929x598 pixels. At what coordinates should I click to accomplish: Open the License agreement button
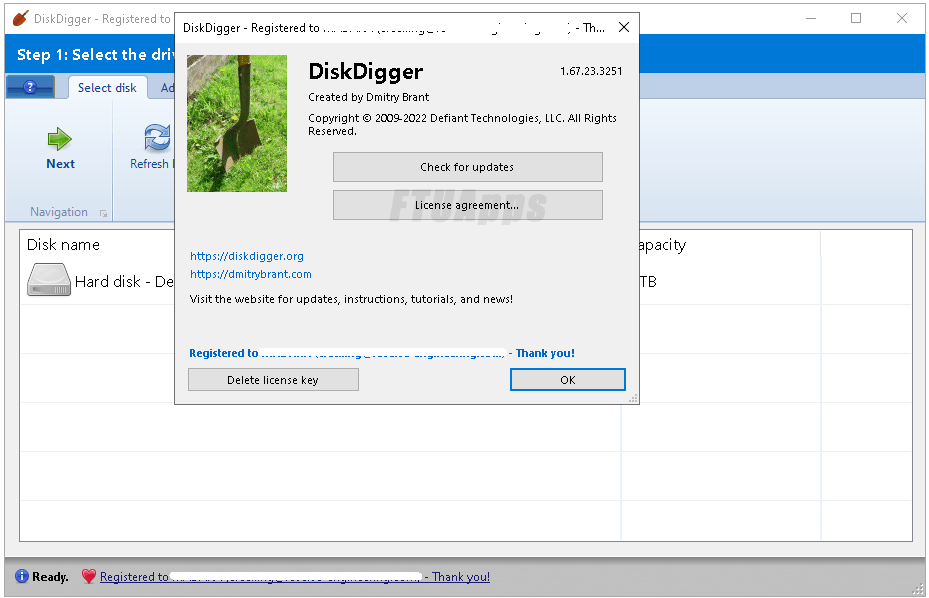coord(467,205)
